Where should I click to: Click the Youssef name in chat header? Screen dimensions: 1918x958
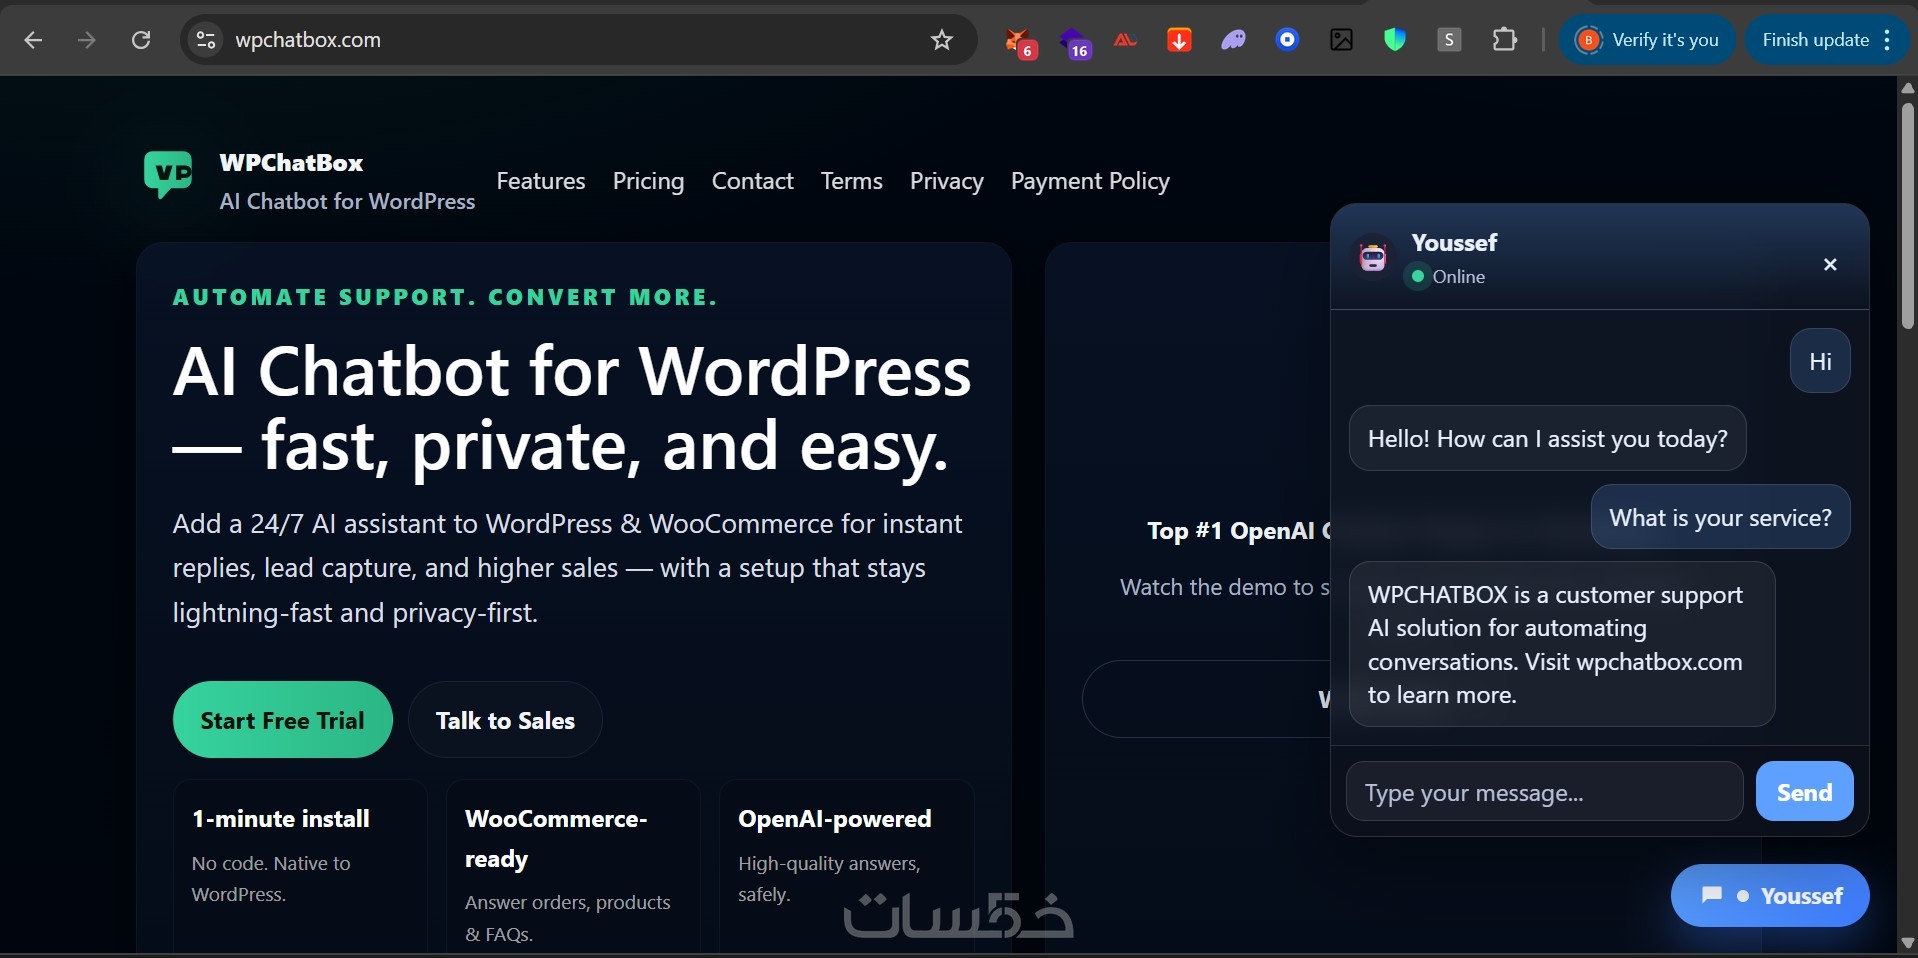pos(1454,243)
